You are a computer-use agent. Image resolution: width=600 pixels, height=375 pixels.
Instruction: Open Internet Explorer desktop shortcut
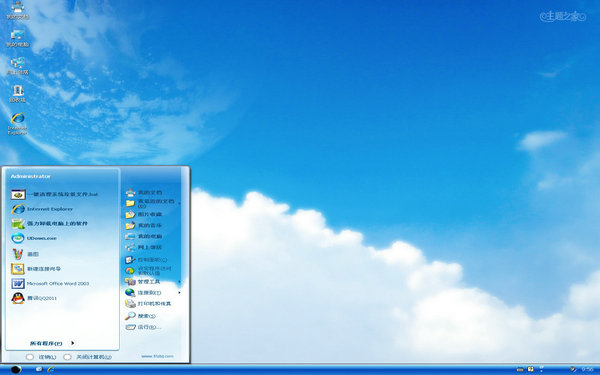[18, 123]
